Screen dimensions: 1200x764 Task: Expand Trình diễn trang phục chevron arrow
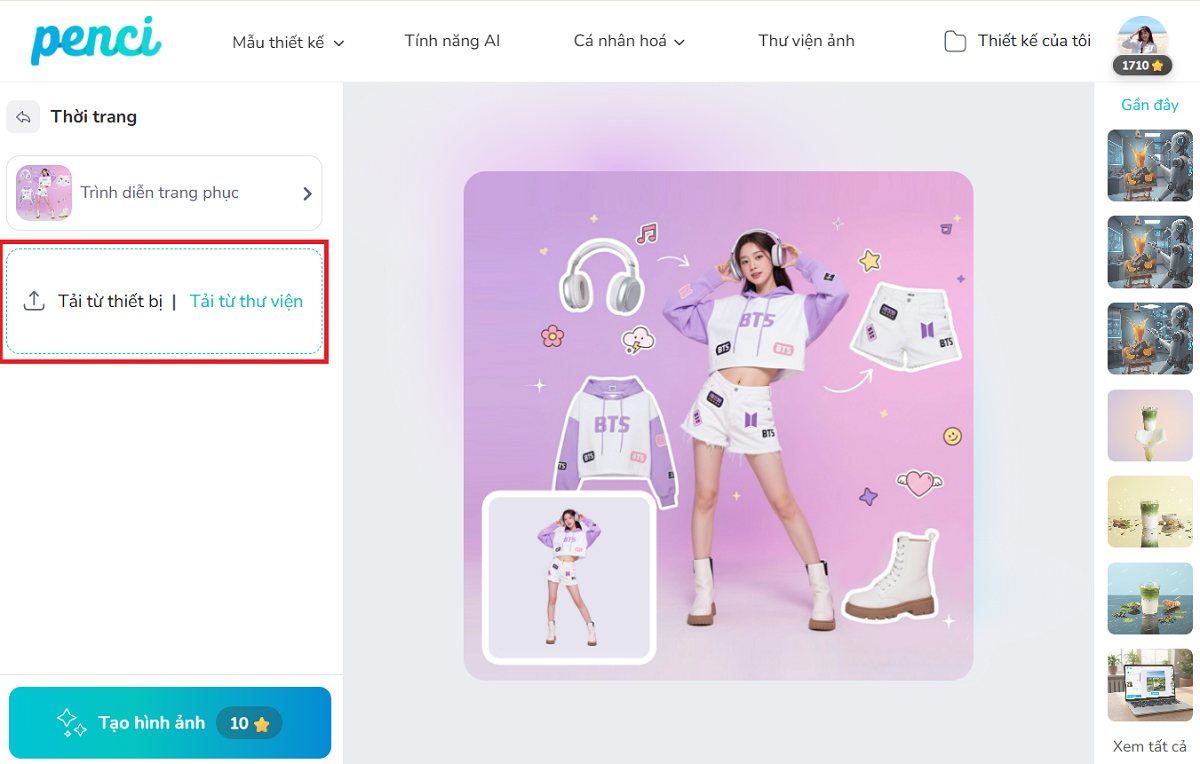pyautogui.click(x=307, y=194)
